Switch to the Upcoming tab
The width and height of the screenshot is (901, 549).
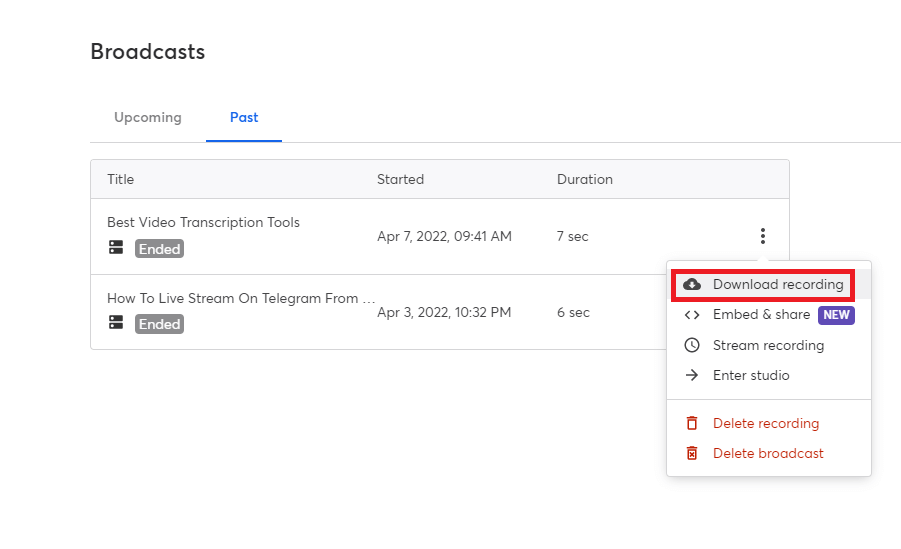tap(148, 118)
